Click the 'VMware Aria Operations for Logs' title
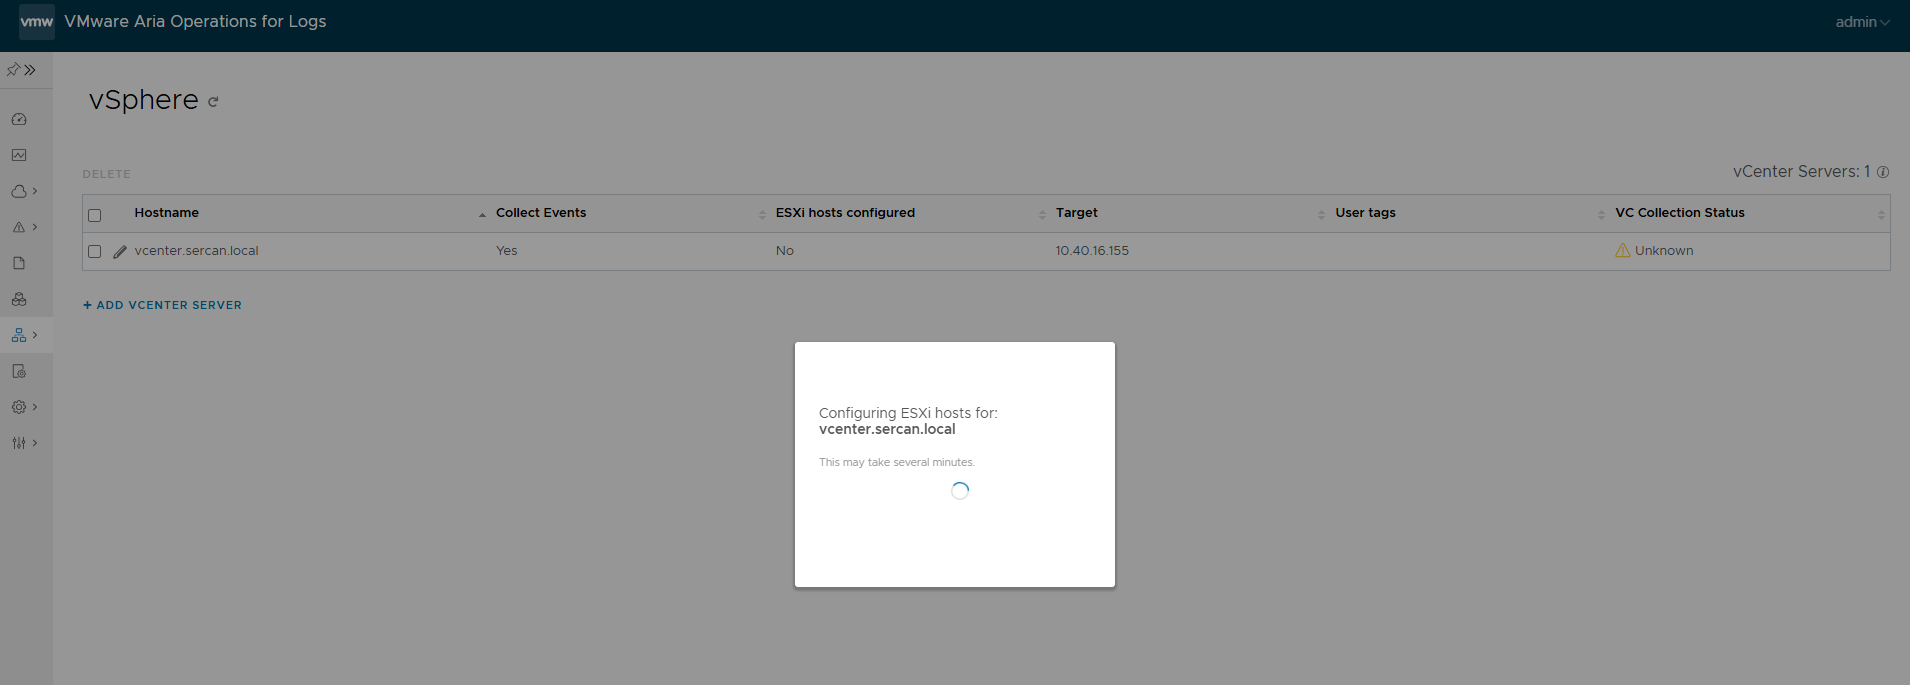Image resolution: width=1910 pixels, height=685 pixels. [x=195, y=21]
